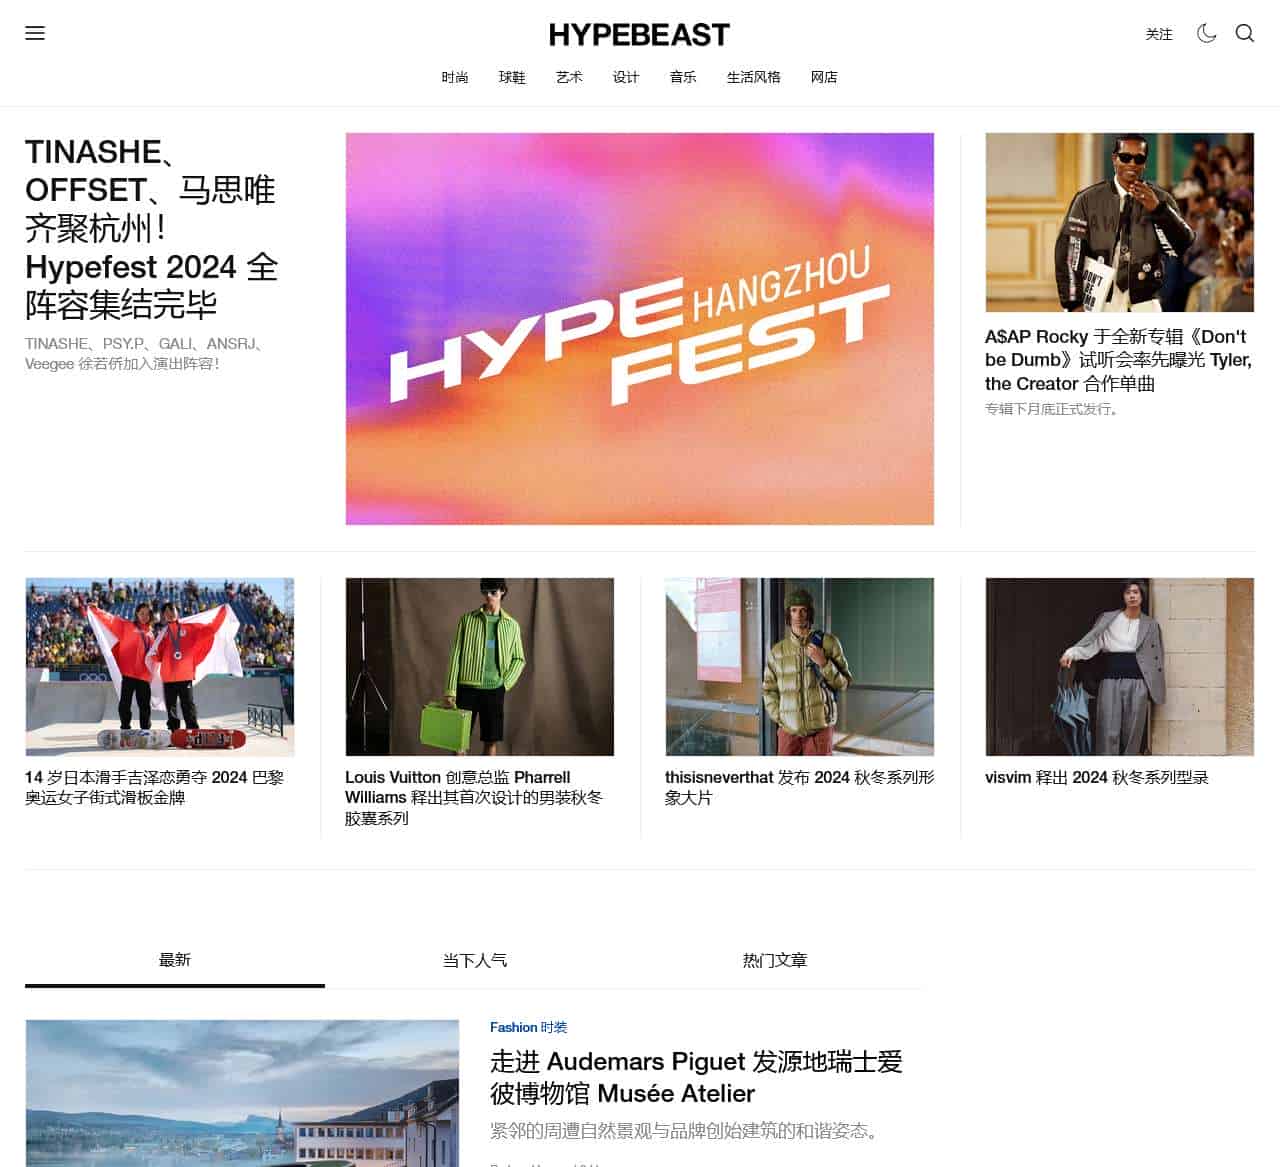This screenshot has width=1280, height=1167.
Task: Click the thisisneverthat puffer jacket thumbnail
Action: tap(800, 666)
